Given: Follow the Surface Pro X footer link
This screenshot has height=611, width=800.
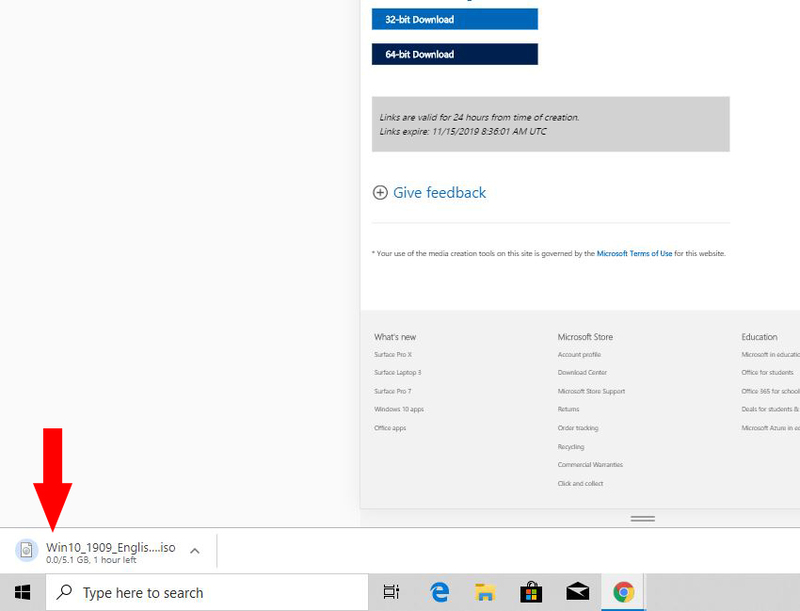Looking at the screenshot, I should pyautogui.click(x=393, y=354).
